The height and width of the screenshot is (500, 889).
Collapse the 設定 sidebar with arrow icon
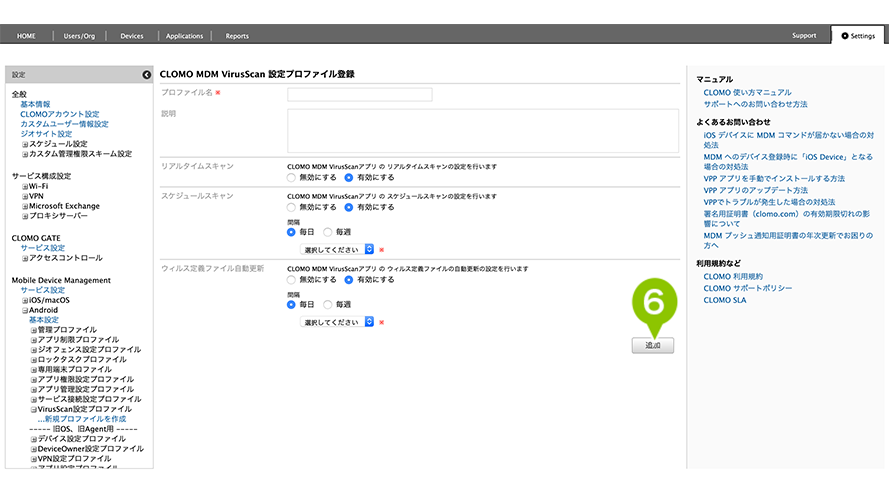point(146,75)
